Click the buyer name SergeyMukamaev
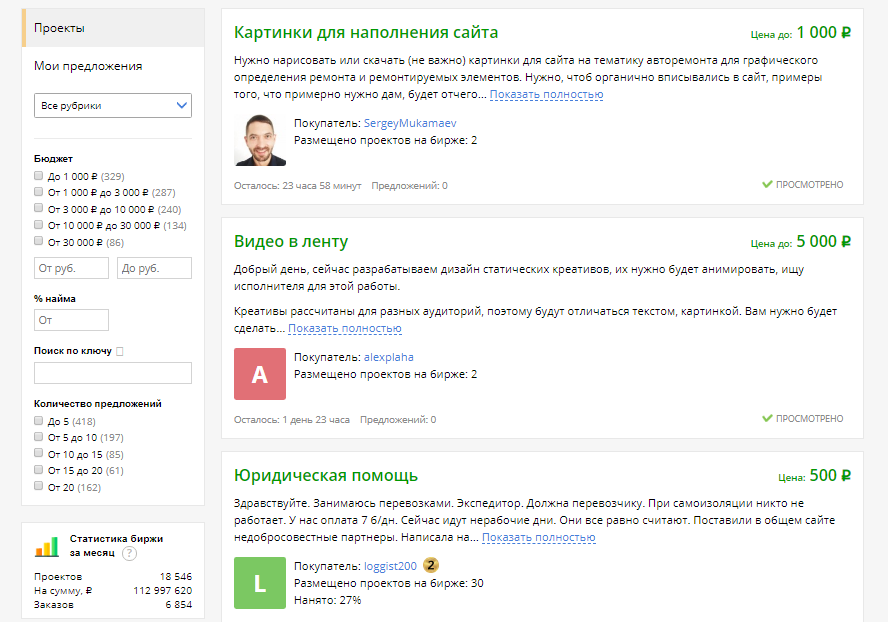Screen dimensions: 888x622 [408, 121]
